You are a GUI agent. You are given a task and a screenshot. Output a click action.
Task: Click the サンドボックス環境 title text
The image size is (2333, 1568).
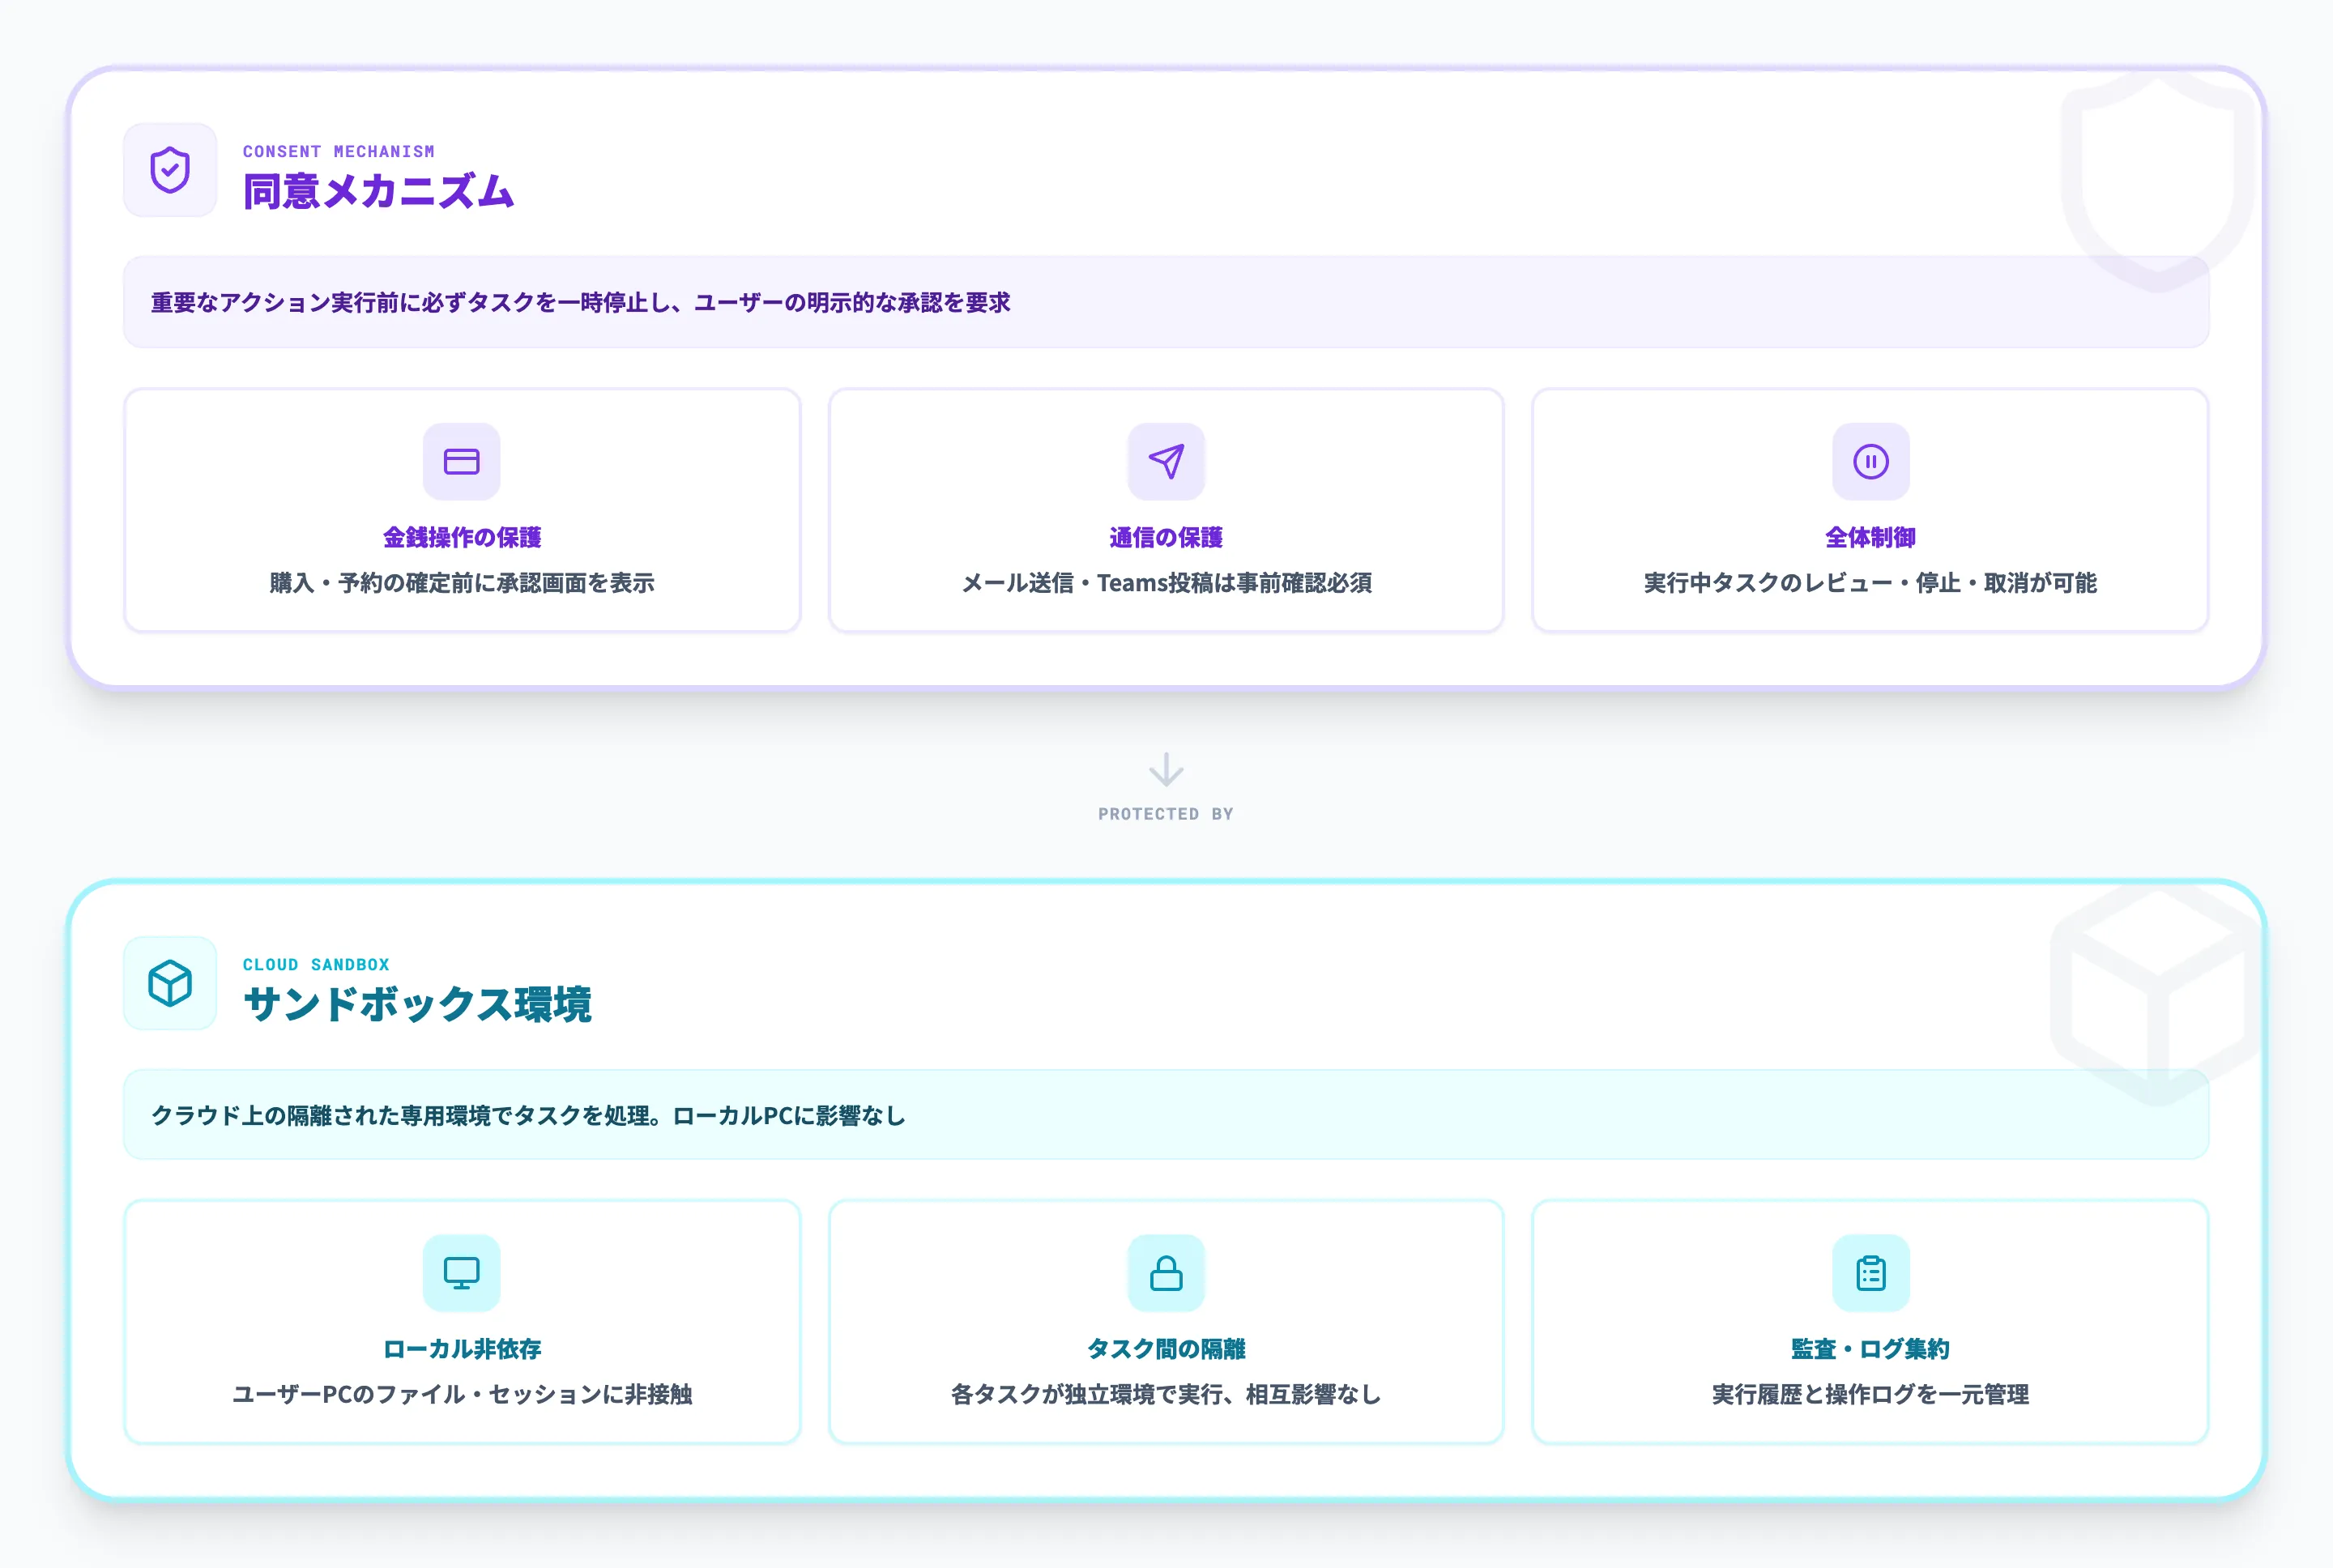(x=420, y=1007)
